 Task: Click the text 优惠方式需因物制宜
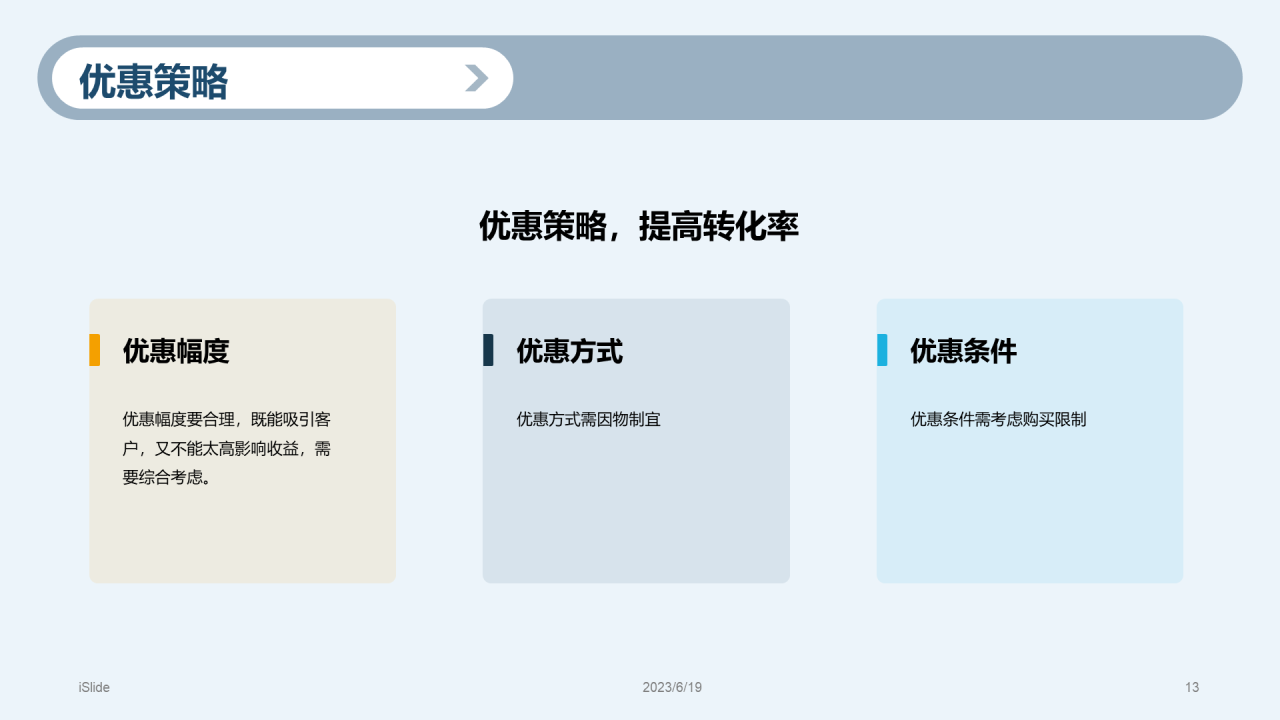tap(588, 419)
